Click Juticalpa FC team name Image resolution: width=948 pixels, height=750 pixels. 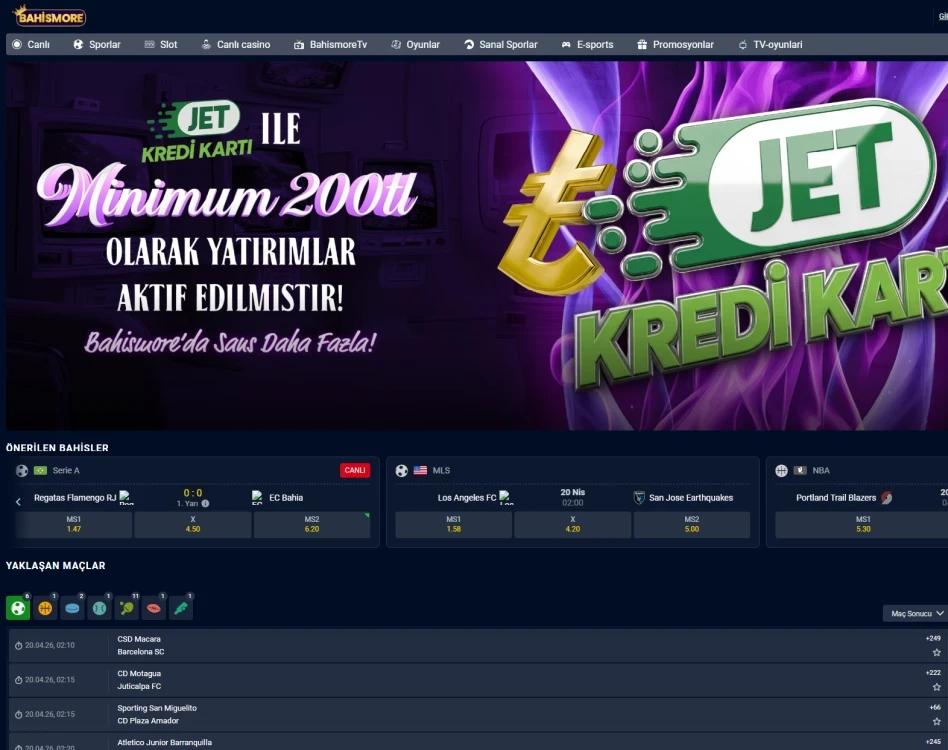(x=139, y=686)
